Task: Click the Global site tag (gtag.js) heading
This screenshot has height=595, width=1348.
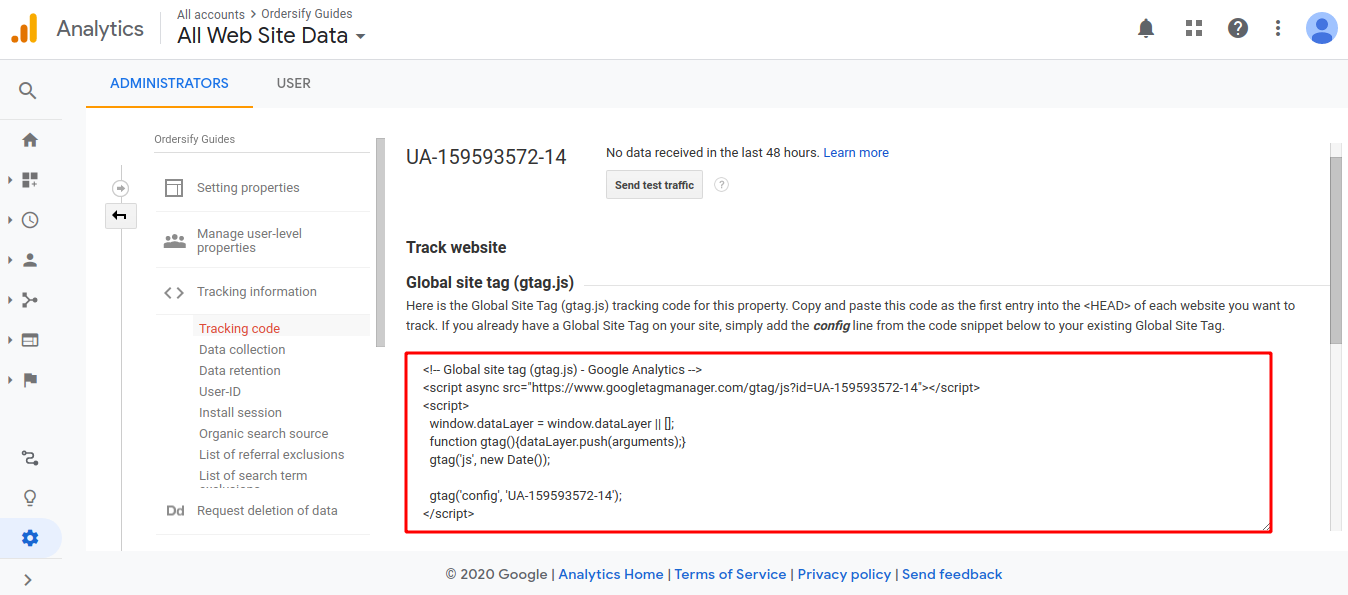Action: pyautogui.click(x=490, y=283)
